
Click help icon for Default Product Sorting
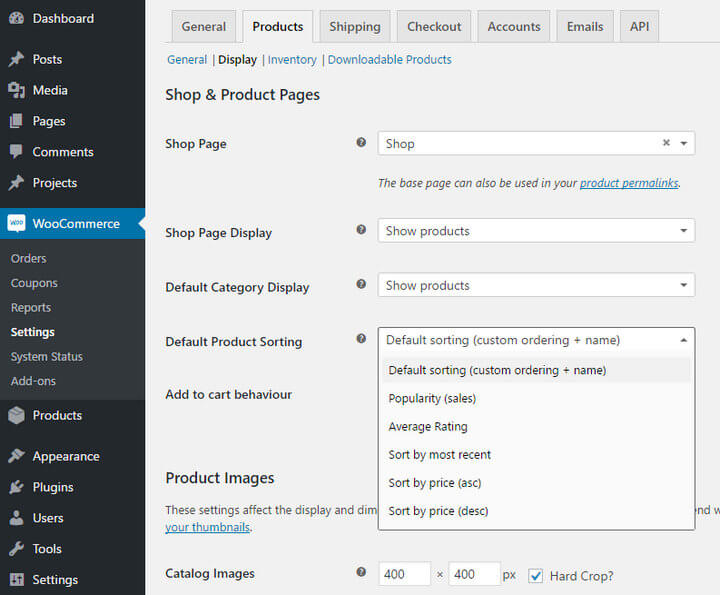click(361, 339)
